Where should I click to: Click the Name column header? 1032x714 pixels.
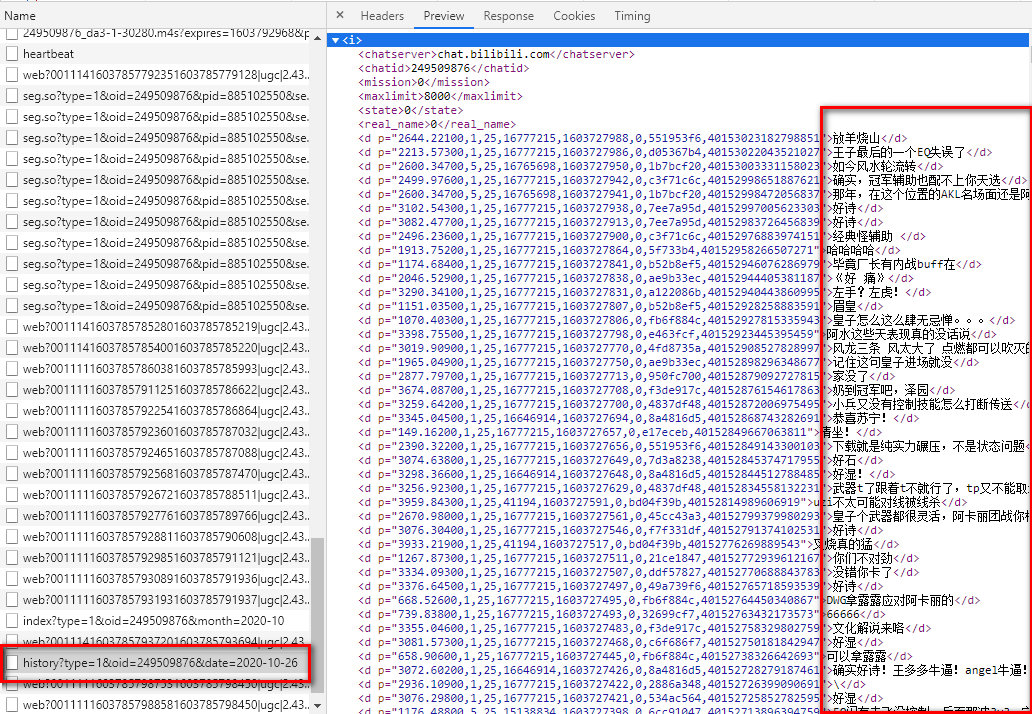point(20,16)
